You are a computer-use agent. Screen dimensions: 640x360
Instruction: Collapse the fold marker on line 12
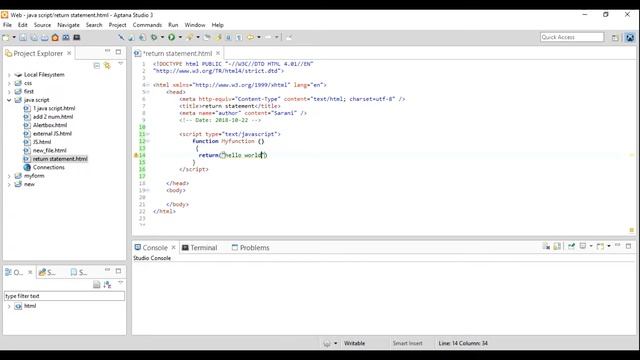148,141
